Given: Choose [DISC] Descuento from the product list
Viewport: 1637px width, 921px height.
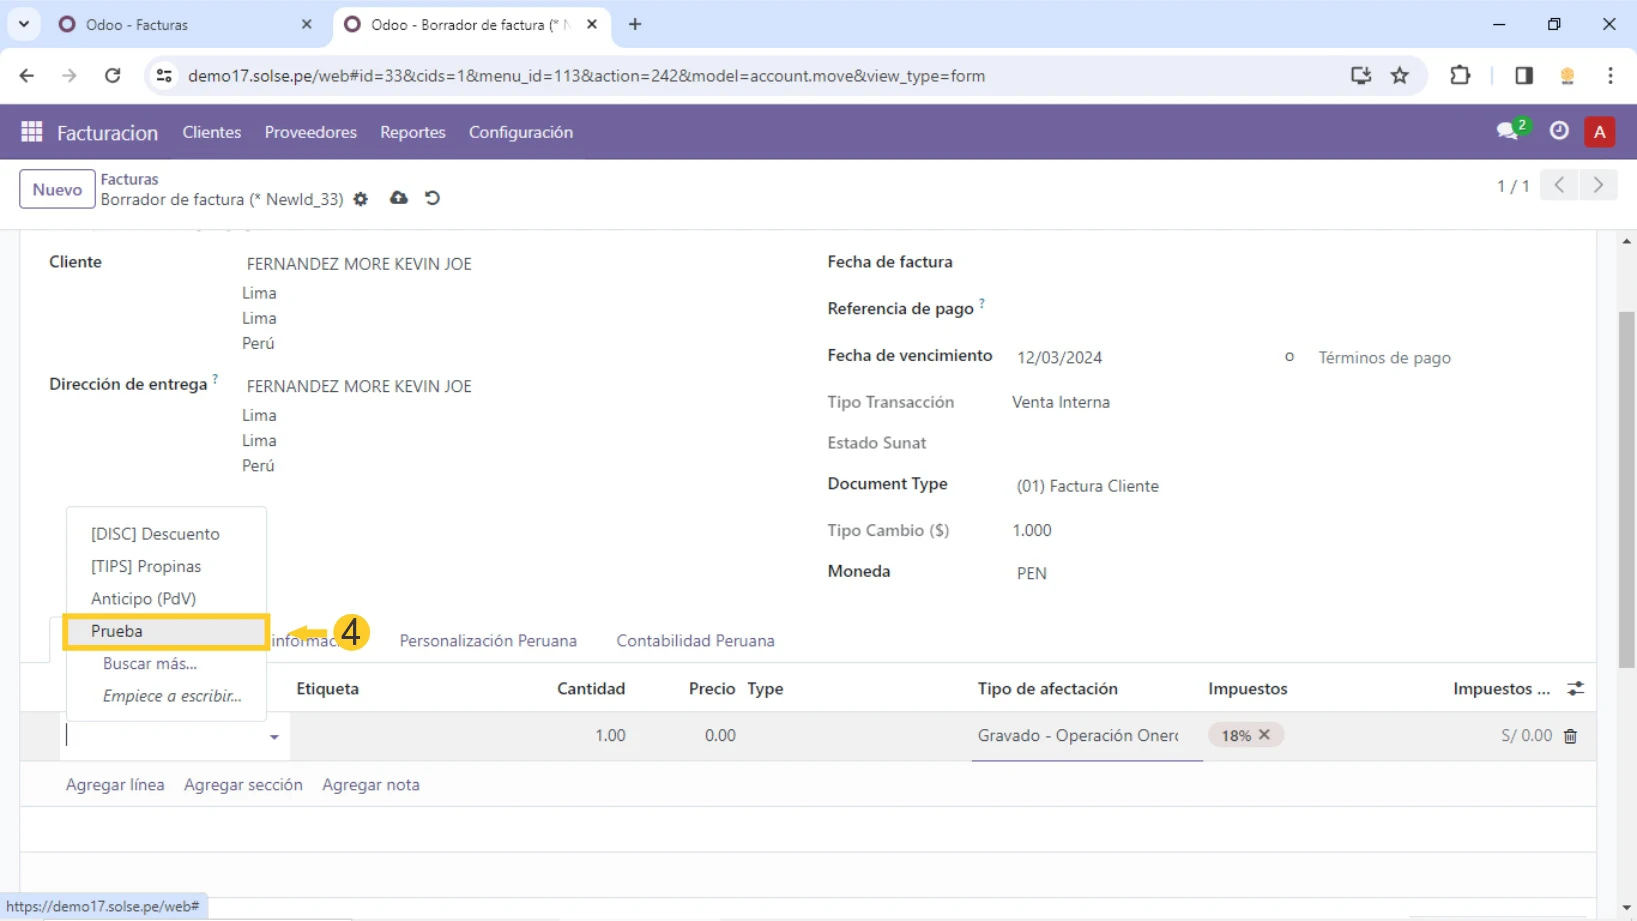Looking at the screenshot, I should [155, 534].
